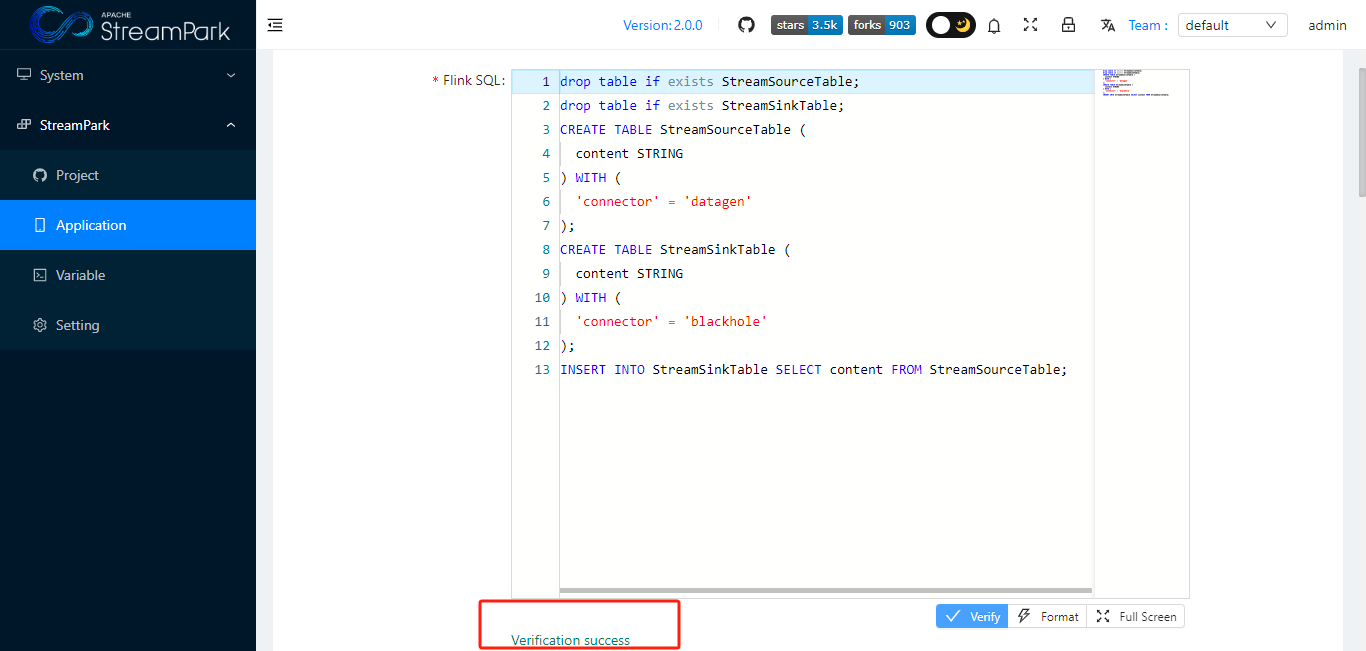Click the Verify button
The height and width of the screenshot is (651, 1366).
point(972,616)
